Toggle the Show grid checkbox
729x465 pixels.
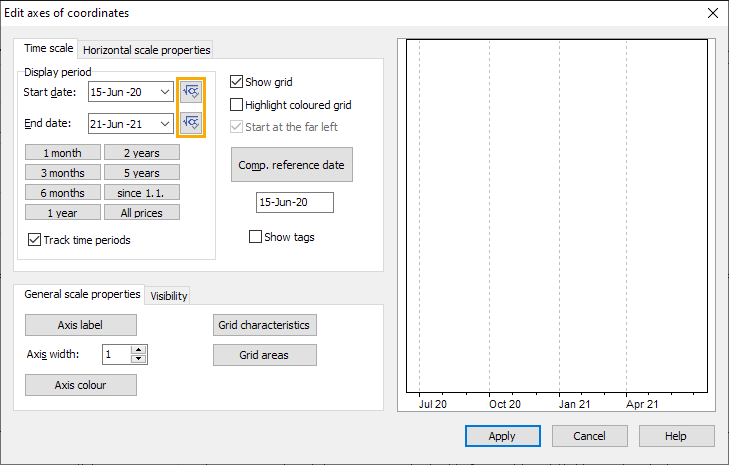coord(237,82)
